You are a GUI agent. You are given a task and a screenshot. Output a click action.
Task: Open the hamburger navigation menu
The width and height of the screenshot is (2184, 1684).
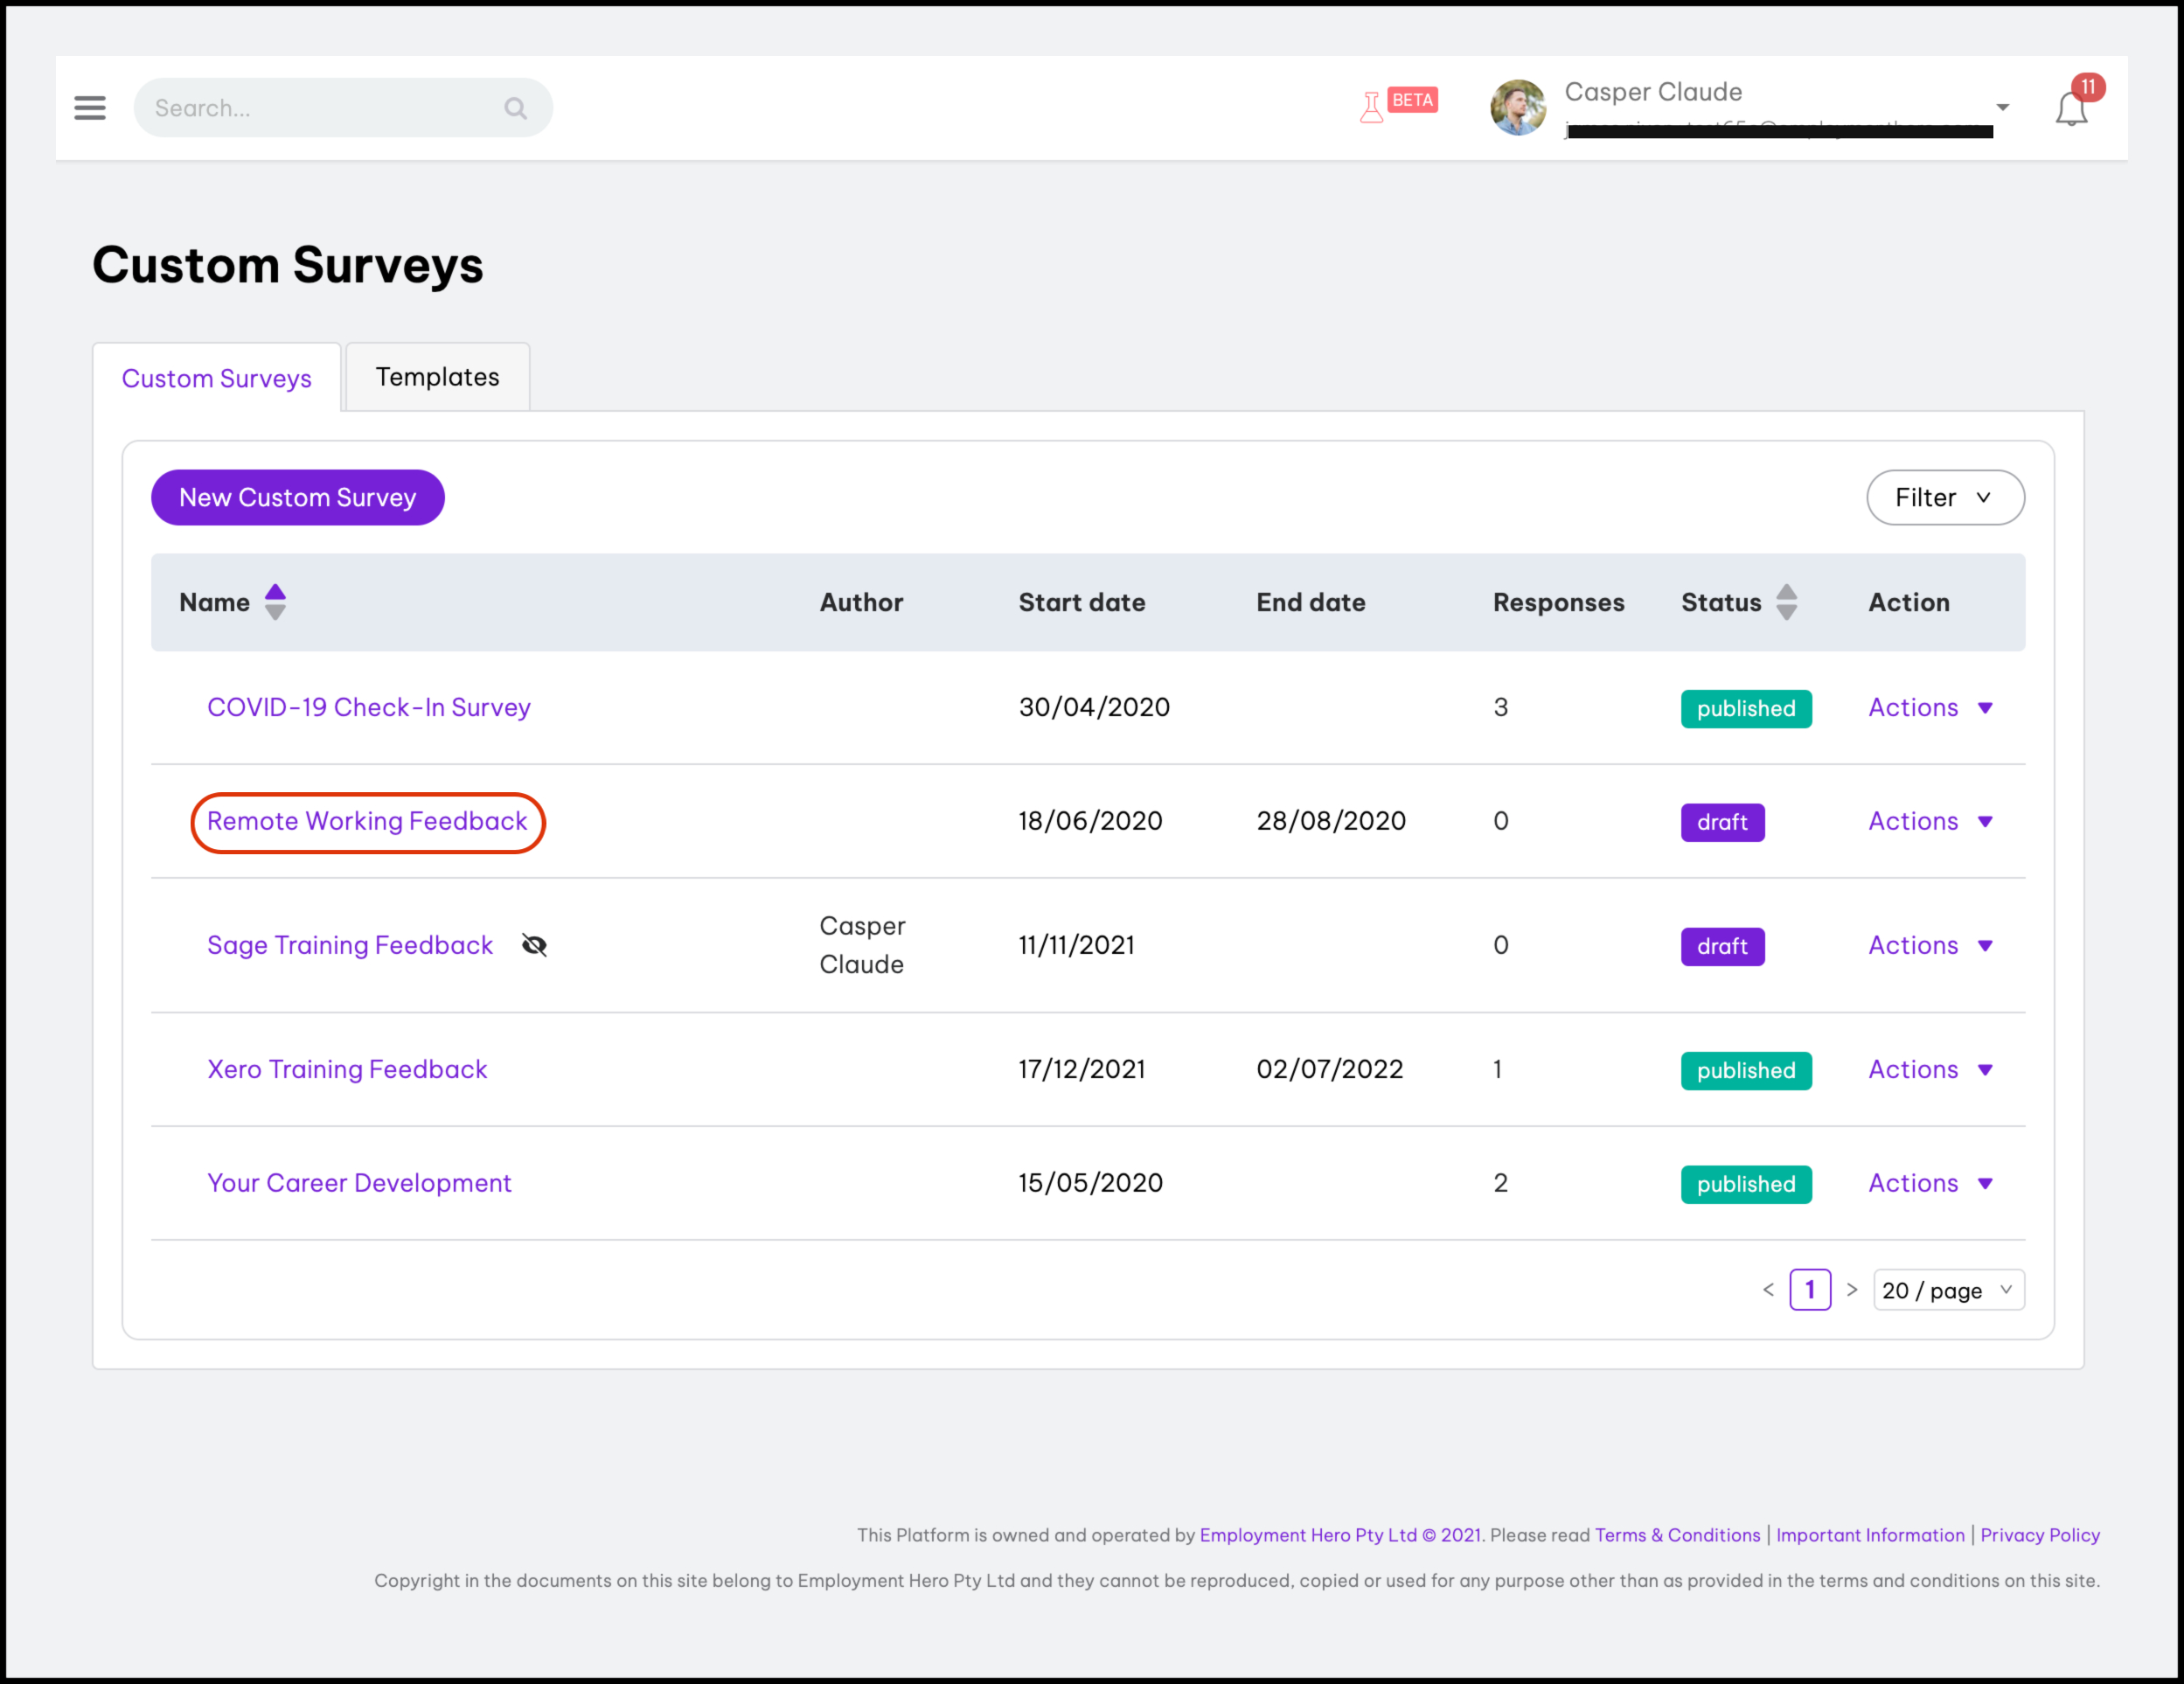(x=90, y=108)
